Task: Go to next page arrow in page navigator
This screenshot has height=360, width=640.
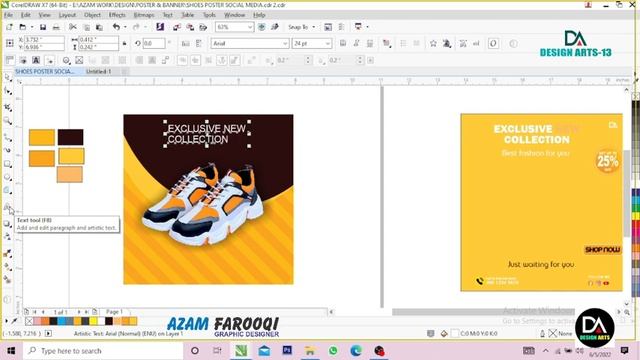Action: click(x=79, y=312)
